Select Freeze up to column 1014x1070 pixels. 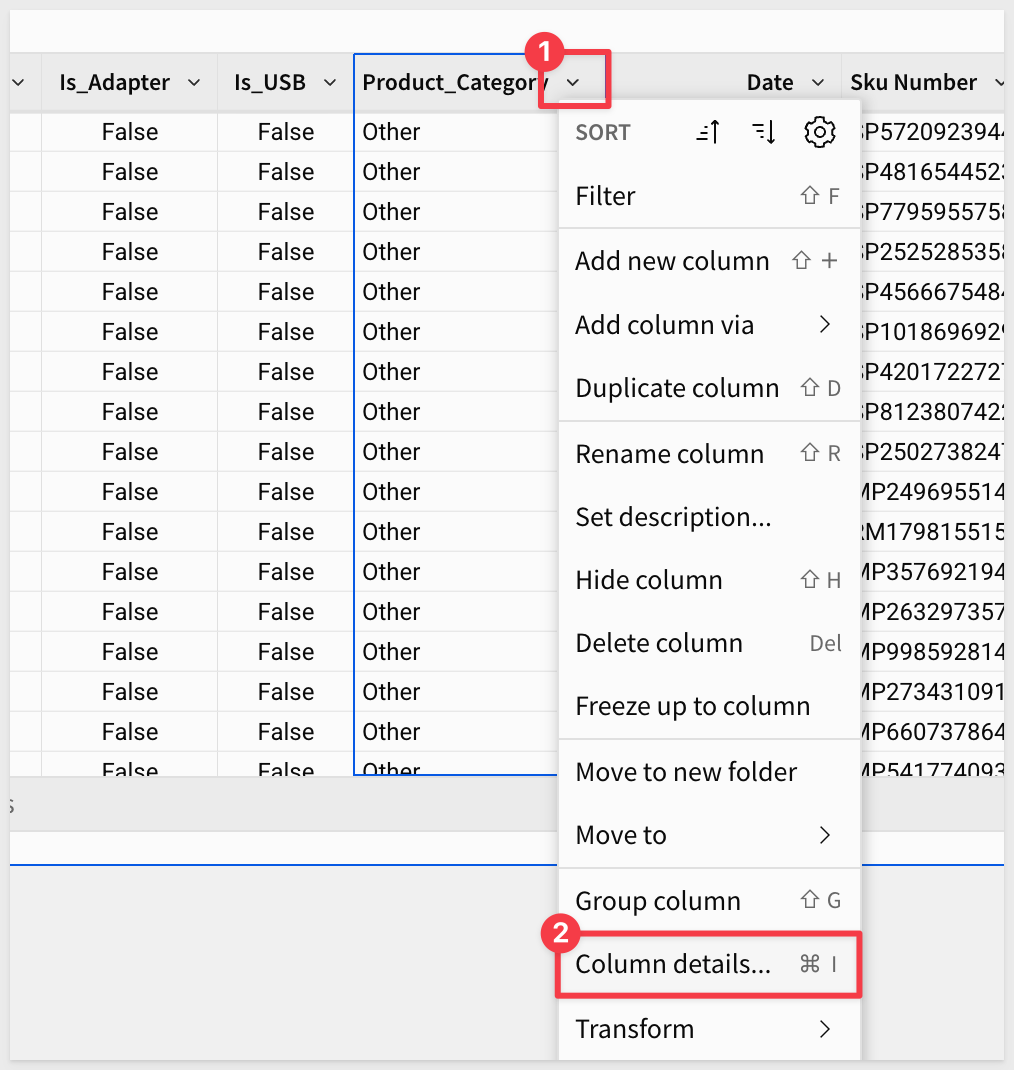[692, 706]
